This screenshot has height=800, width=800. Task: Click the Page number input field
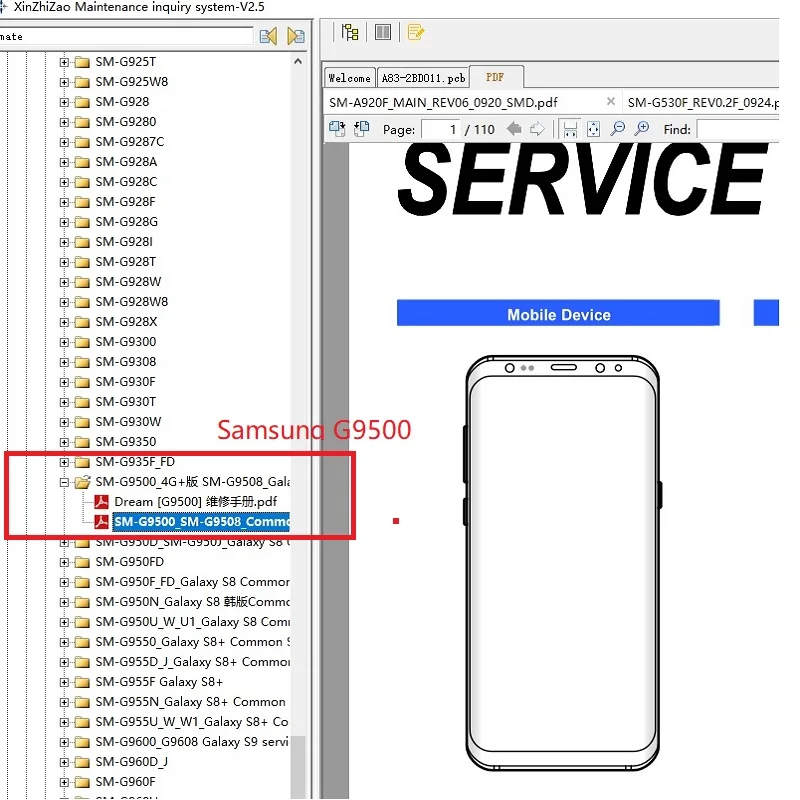click(x=441, y=130)
